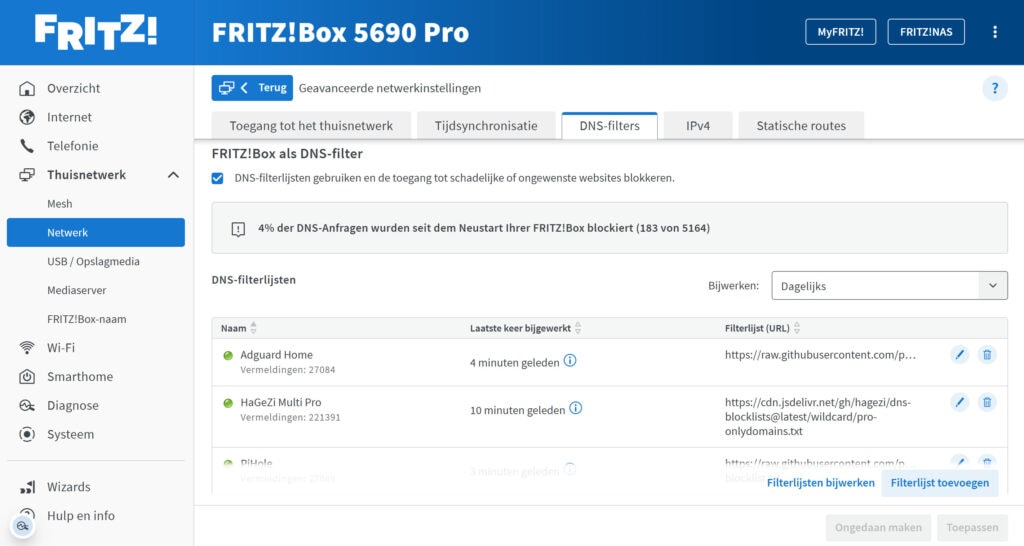Click the FRITZ!NAS button
Screen dimensions: 1024x546
pos(926,32)
